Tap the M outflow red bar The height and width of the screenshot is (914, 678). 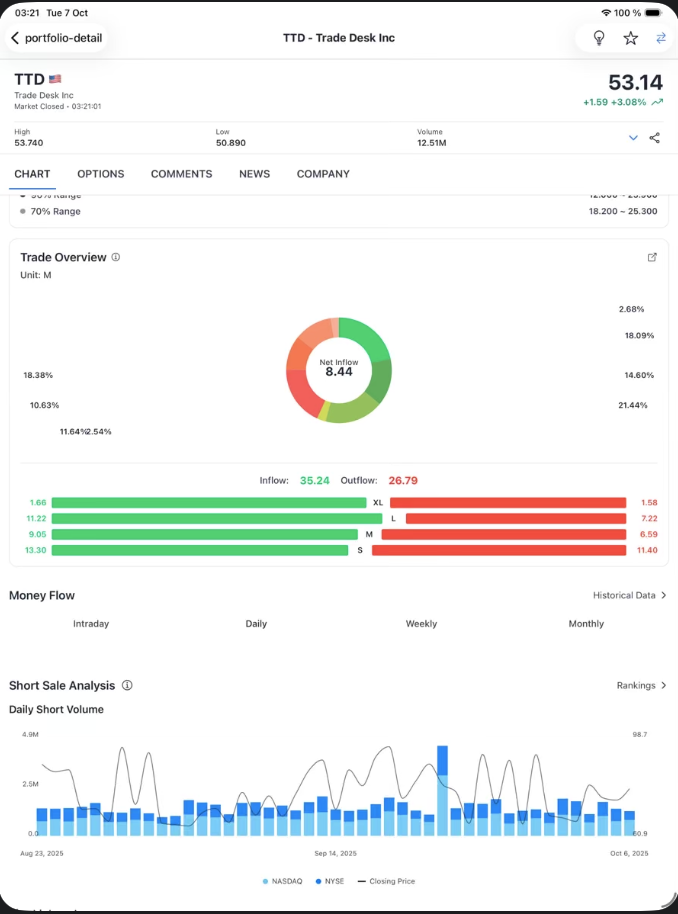[x=504, y=535]
